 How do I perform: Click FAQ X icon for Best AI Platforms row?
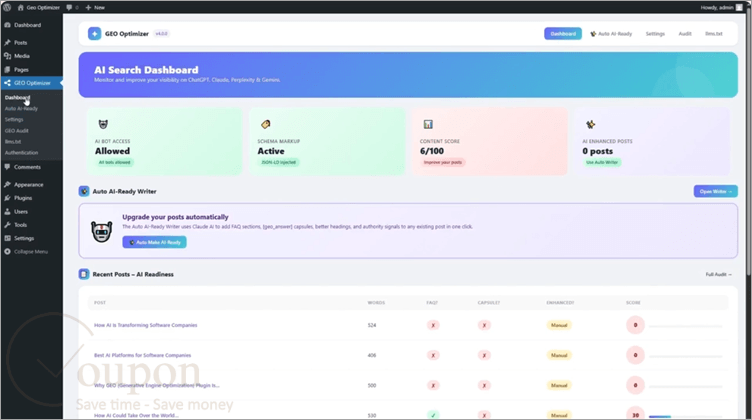pos(433,355)
